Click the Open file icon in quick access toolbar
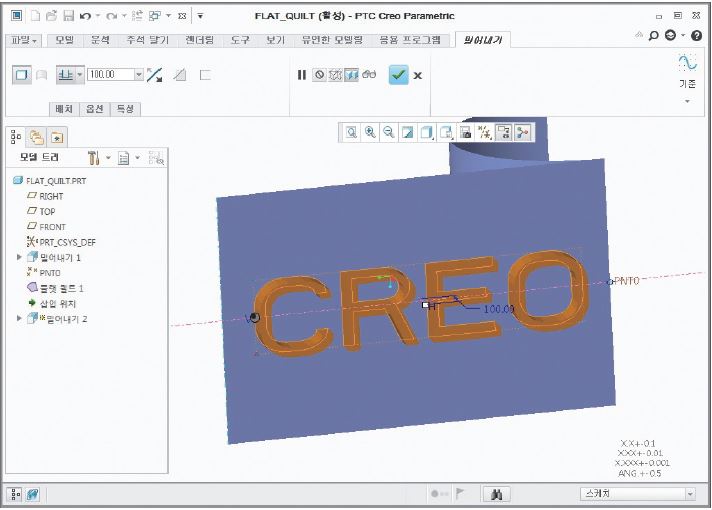 (x=51, y=16)
